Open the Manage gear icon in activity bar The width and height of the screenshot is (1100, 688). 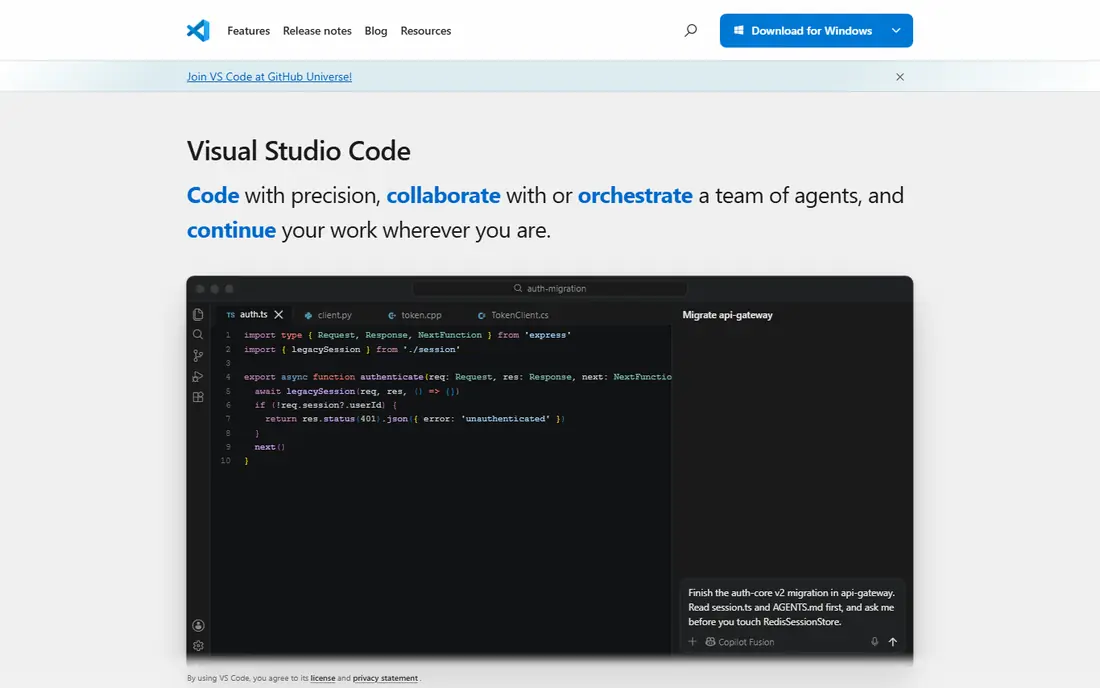(199, 646)
